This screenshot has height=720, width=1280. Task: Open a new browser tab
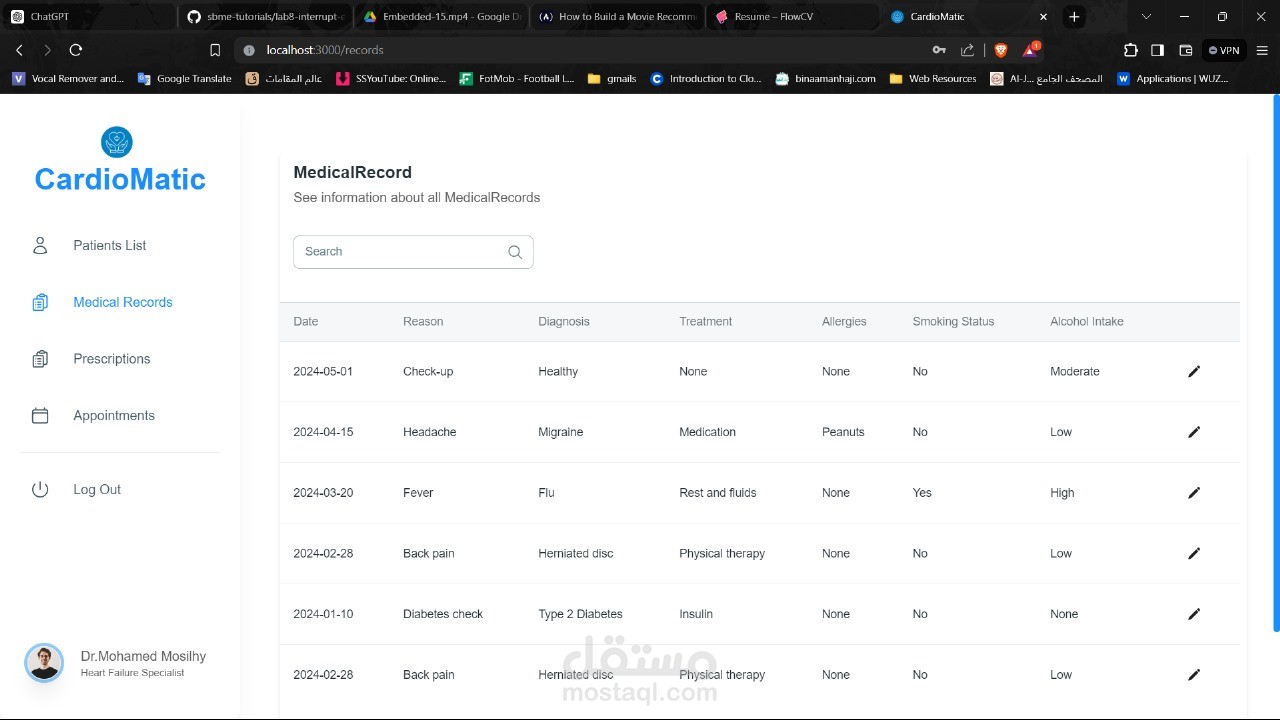(x=1074, y=17)
